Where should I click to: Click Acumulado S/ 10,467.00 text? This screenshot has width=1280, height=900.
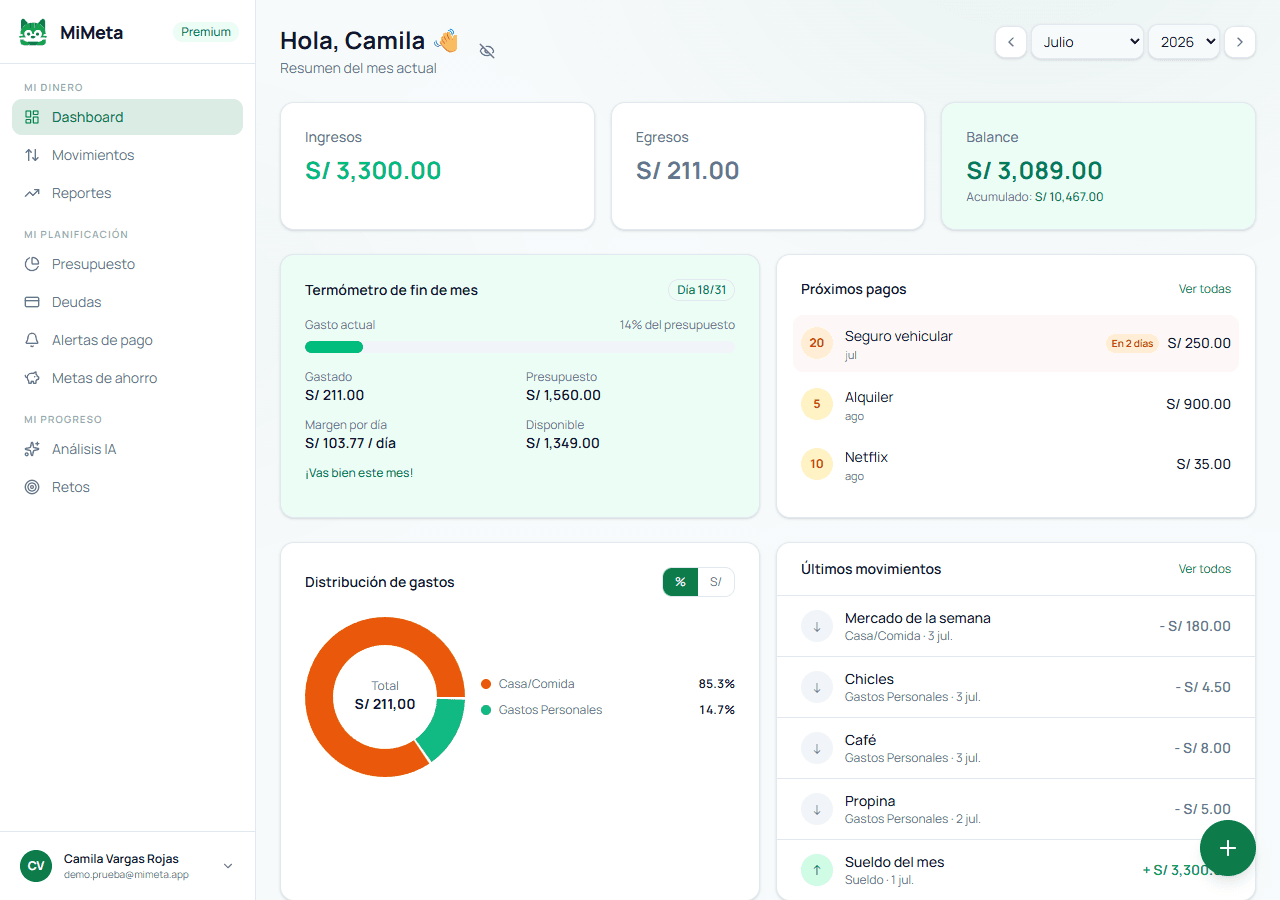pos(1035,197)
